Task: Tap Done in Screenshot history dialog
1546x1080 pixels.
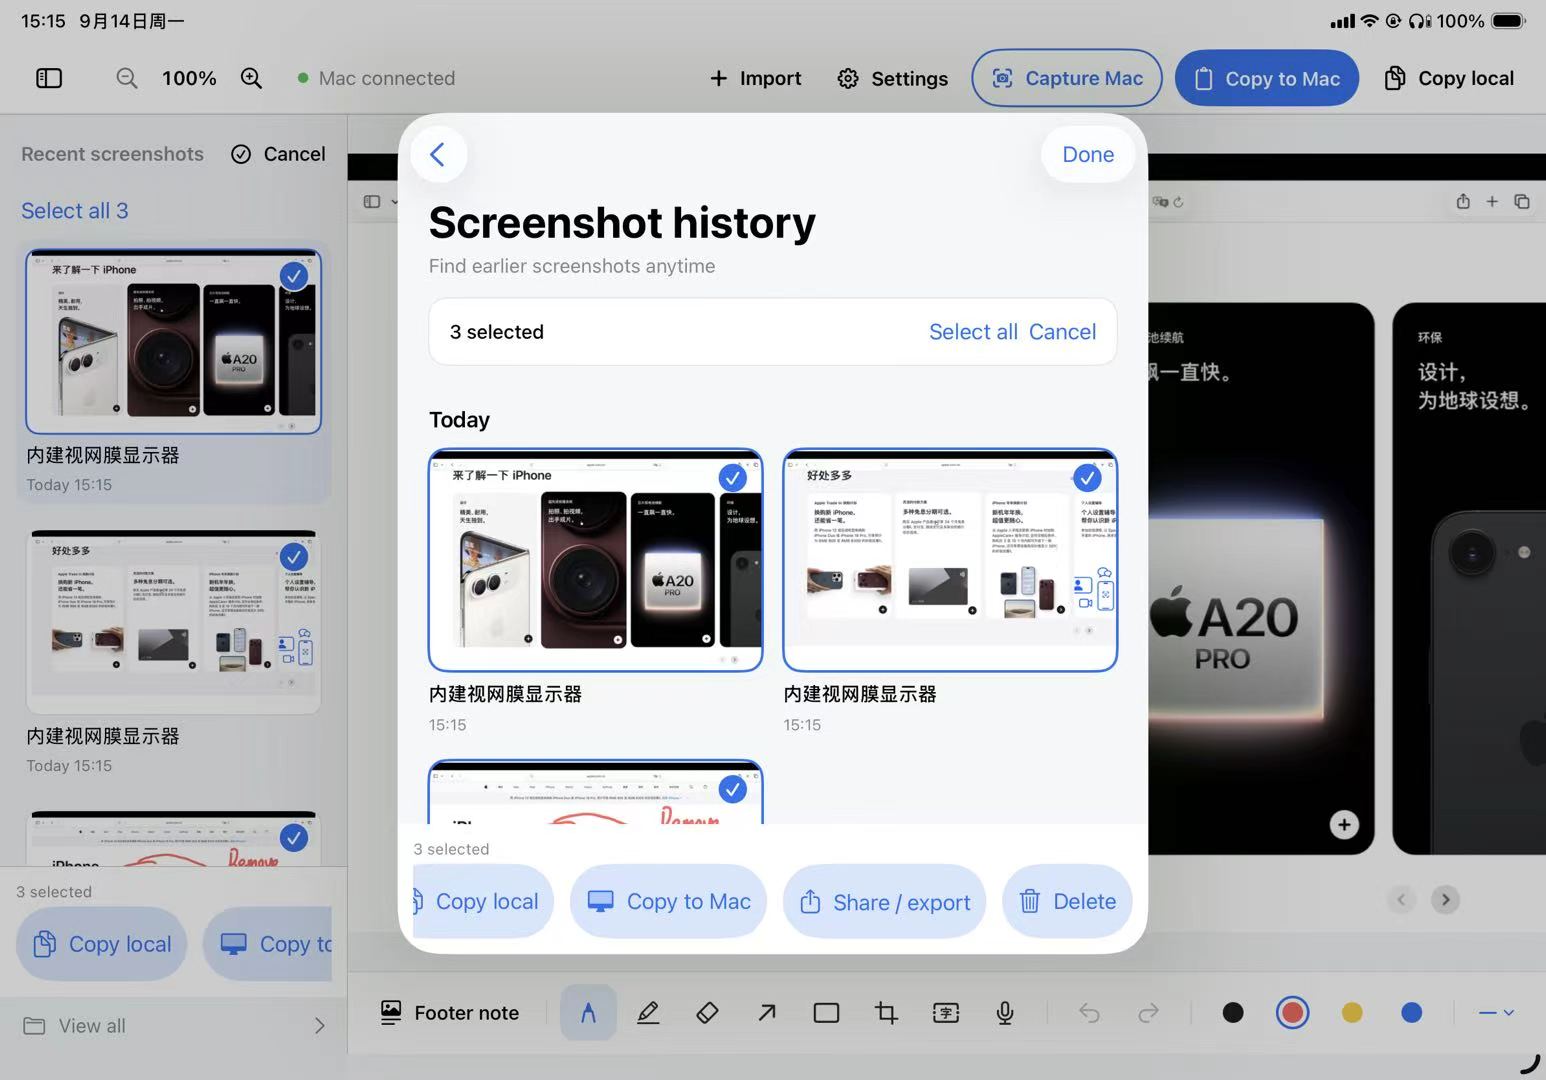Action: 1088,154
